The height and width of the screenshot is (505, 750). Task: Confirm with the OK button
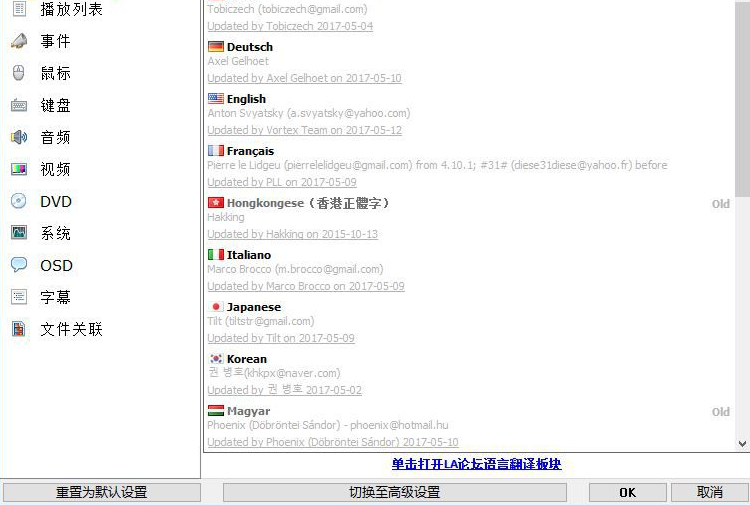click(x=628, y=492)
